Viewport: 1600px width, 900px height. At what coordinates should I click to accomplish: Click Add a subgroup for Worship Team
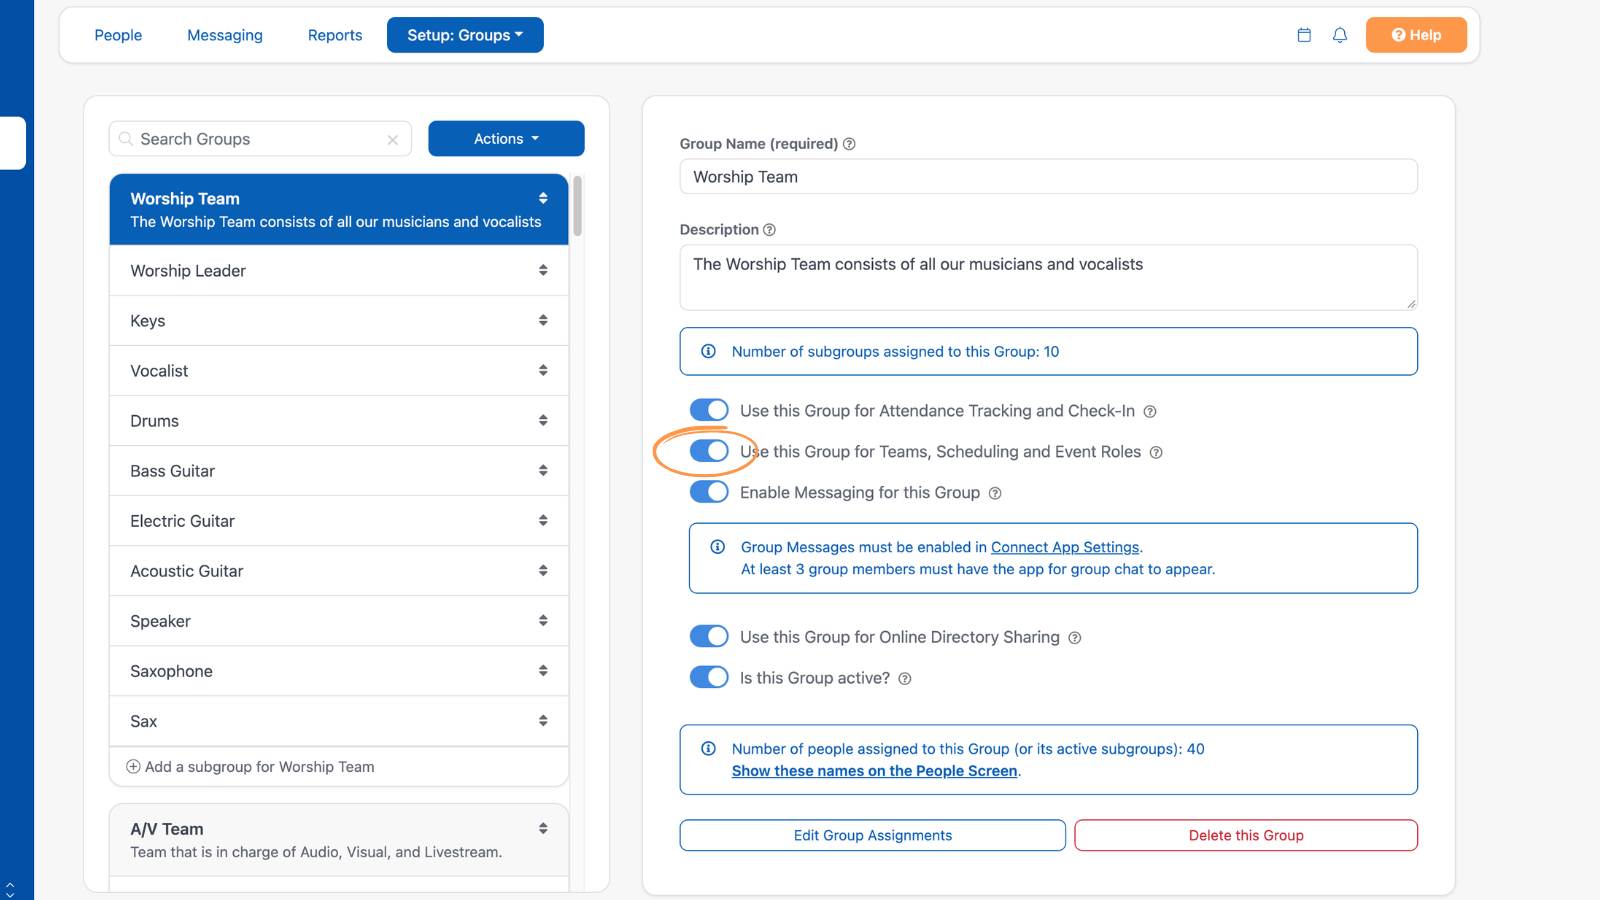pyautogui.click(x=250, y=767)
